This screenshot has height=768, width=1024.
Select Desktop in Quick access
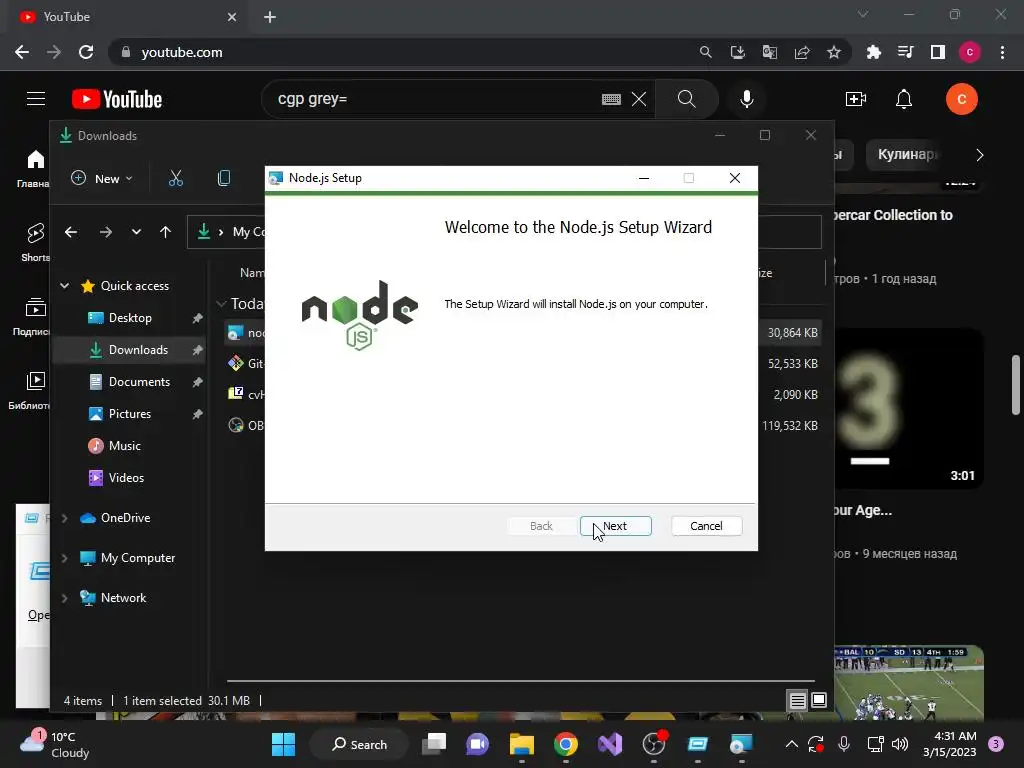pos(129,318)
